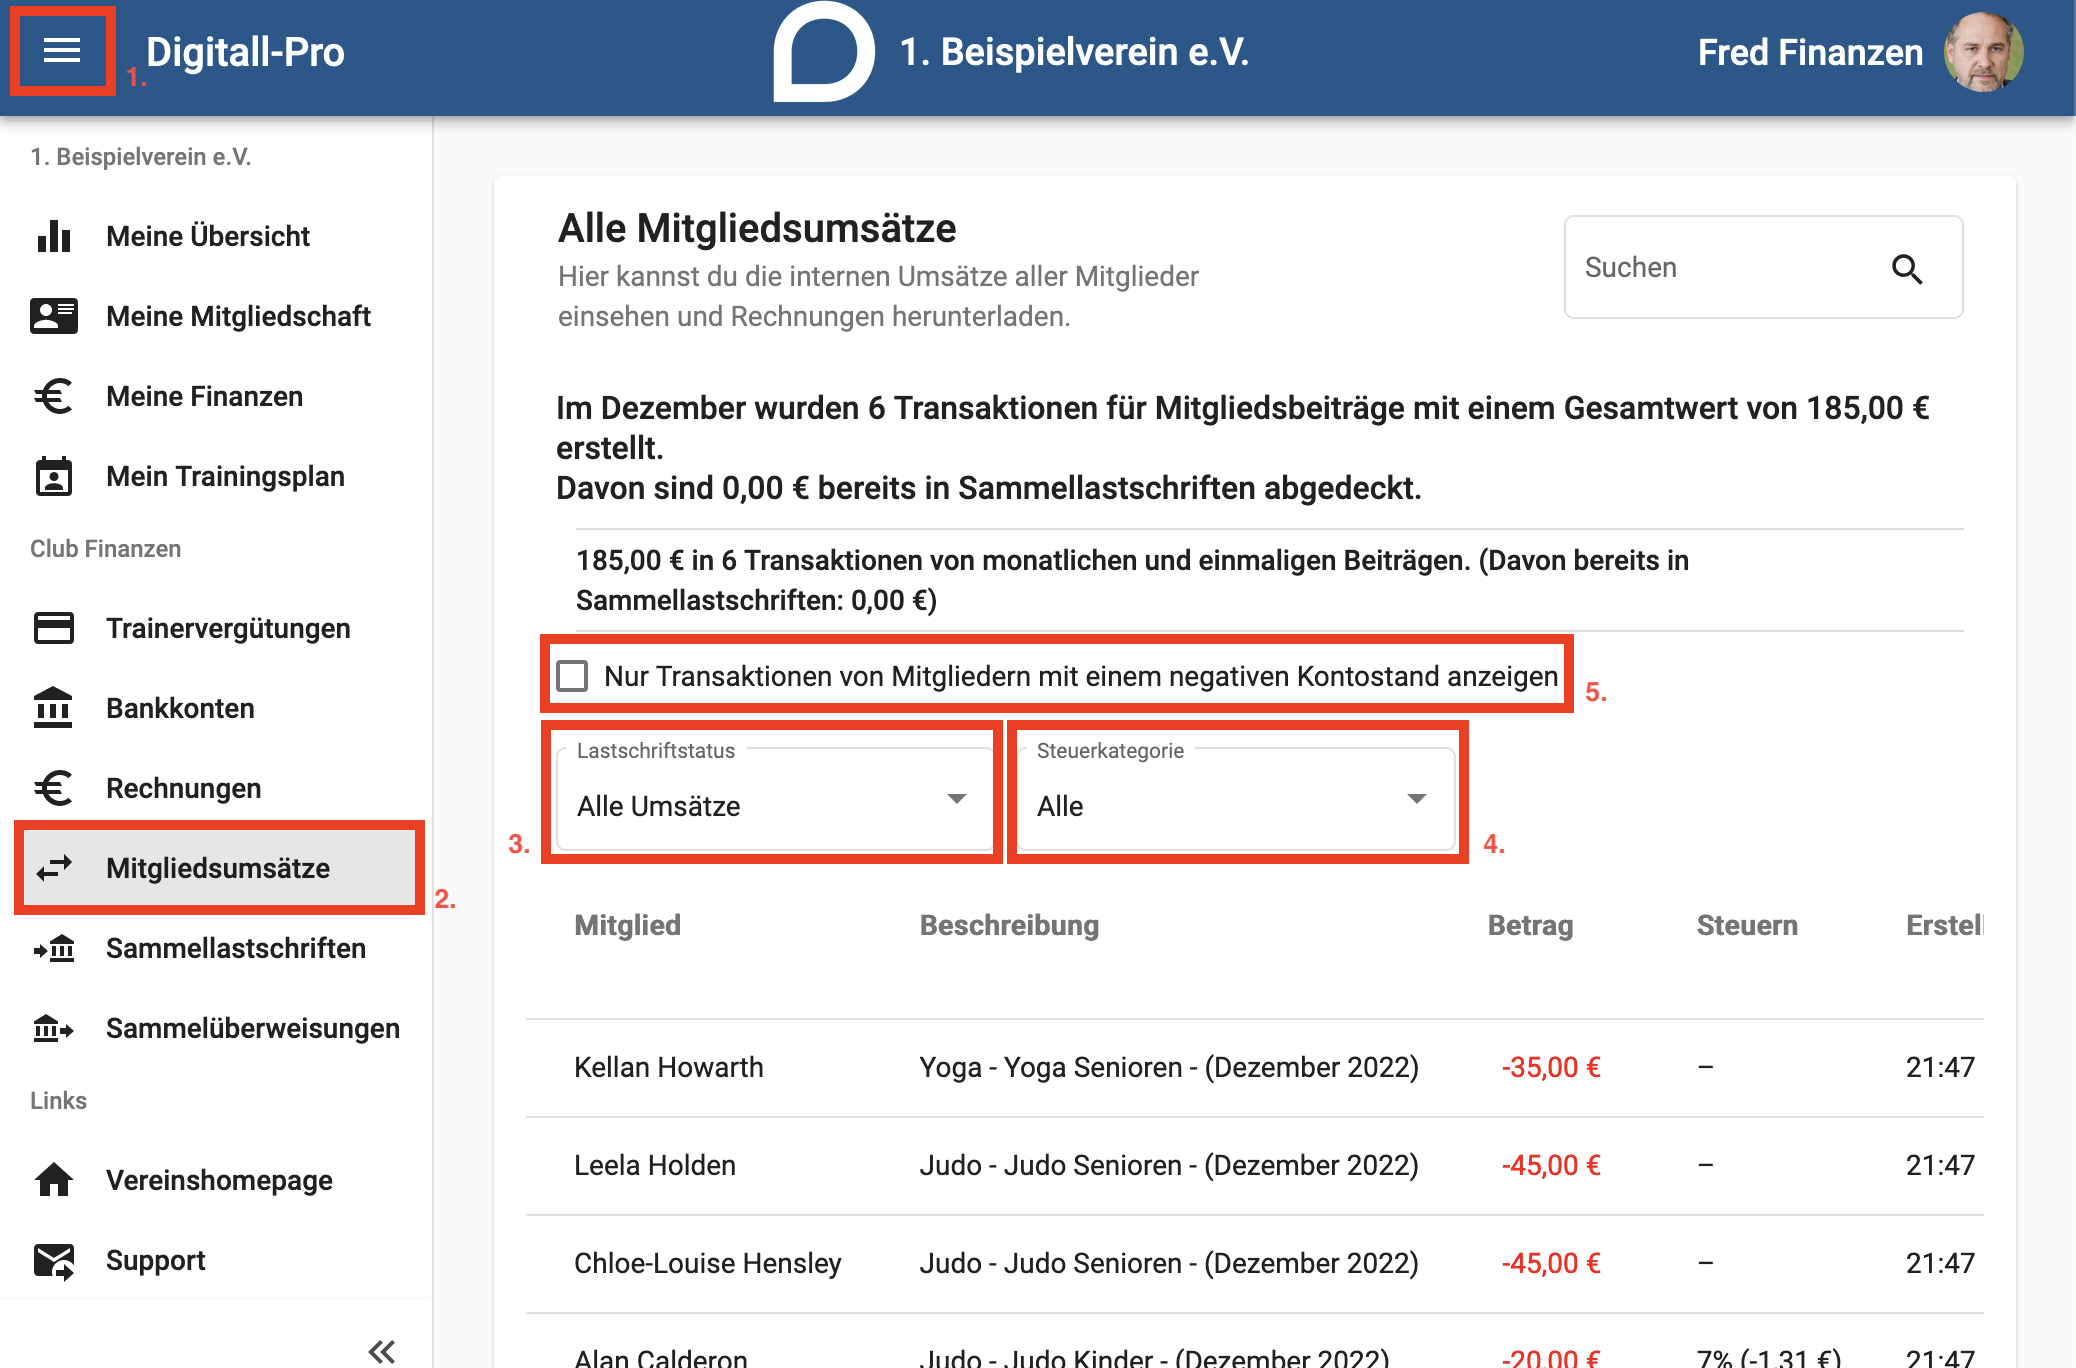
Task: Select the Kellan Howarth row name
Action: [668, 1067]
